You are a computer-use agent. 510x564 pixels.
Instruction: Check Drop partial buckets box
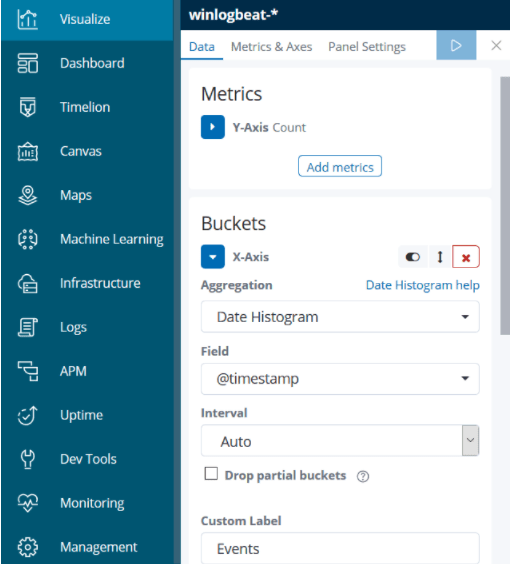[x=211, y=474]
